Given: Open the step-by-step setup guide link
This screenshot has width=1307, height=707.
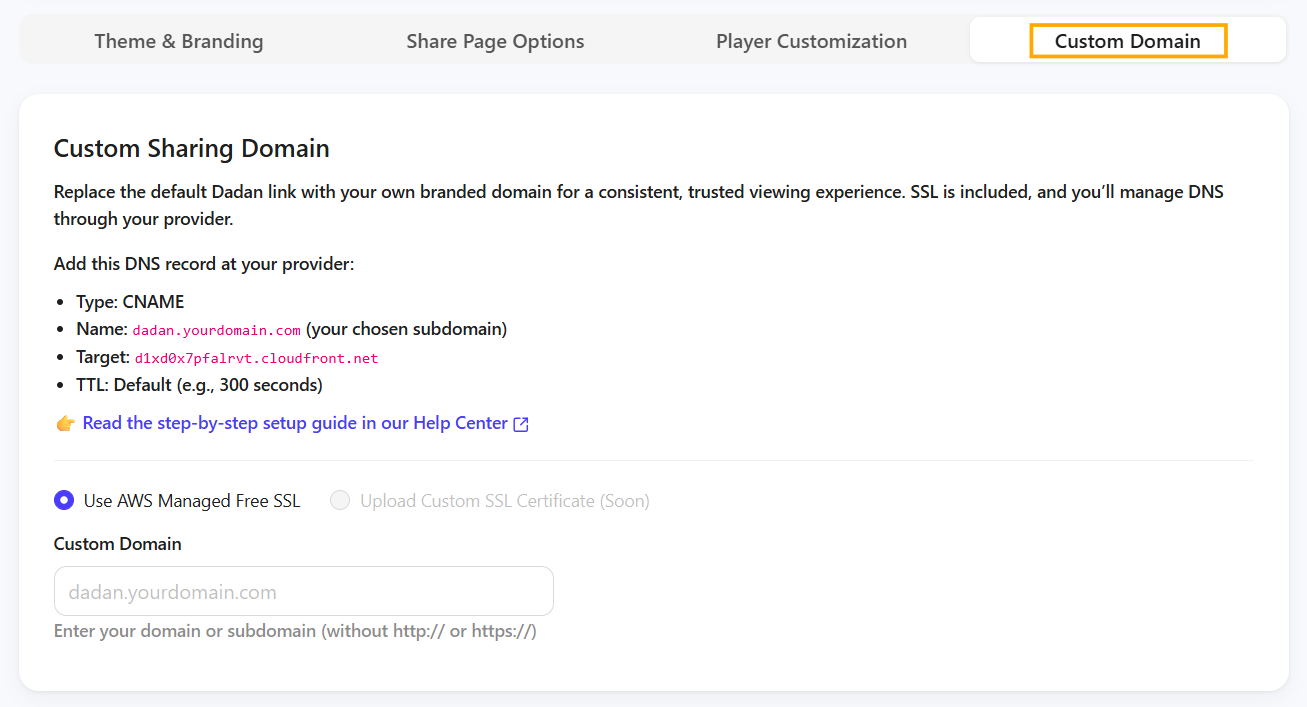Looking at the screenshot, I should click(295, 423).
